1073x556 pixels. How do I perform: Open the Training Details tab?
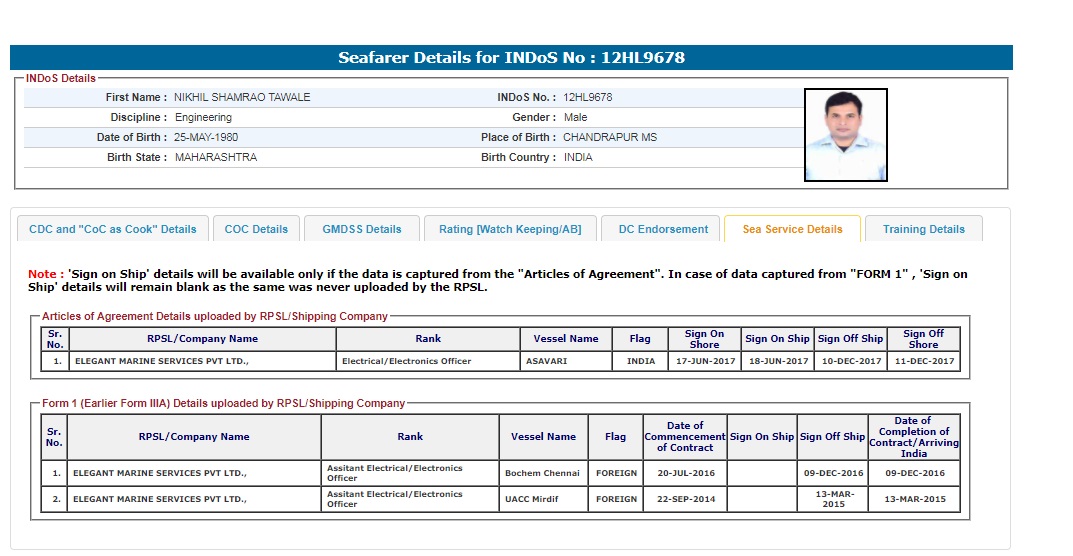coord(923,229)
